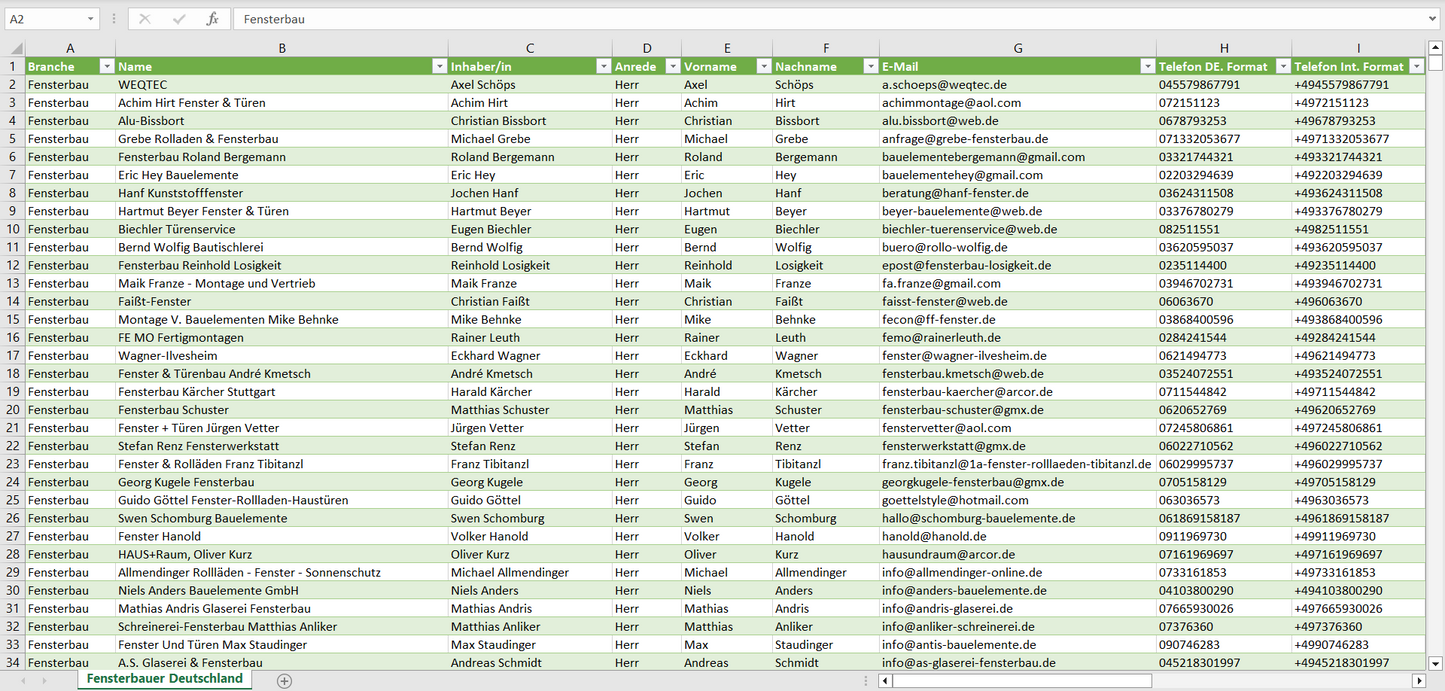Click the Insert Function fx icon
Viewport: 1445px width, 691px height.
212,19
